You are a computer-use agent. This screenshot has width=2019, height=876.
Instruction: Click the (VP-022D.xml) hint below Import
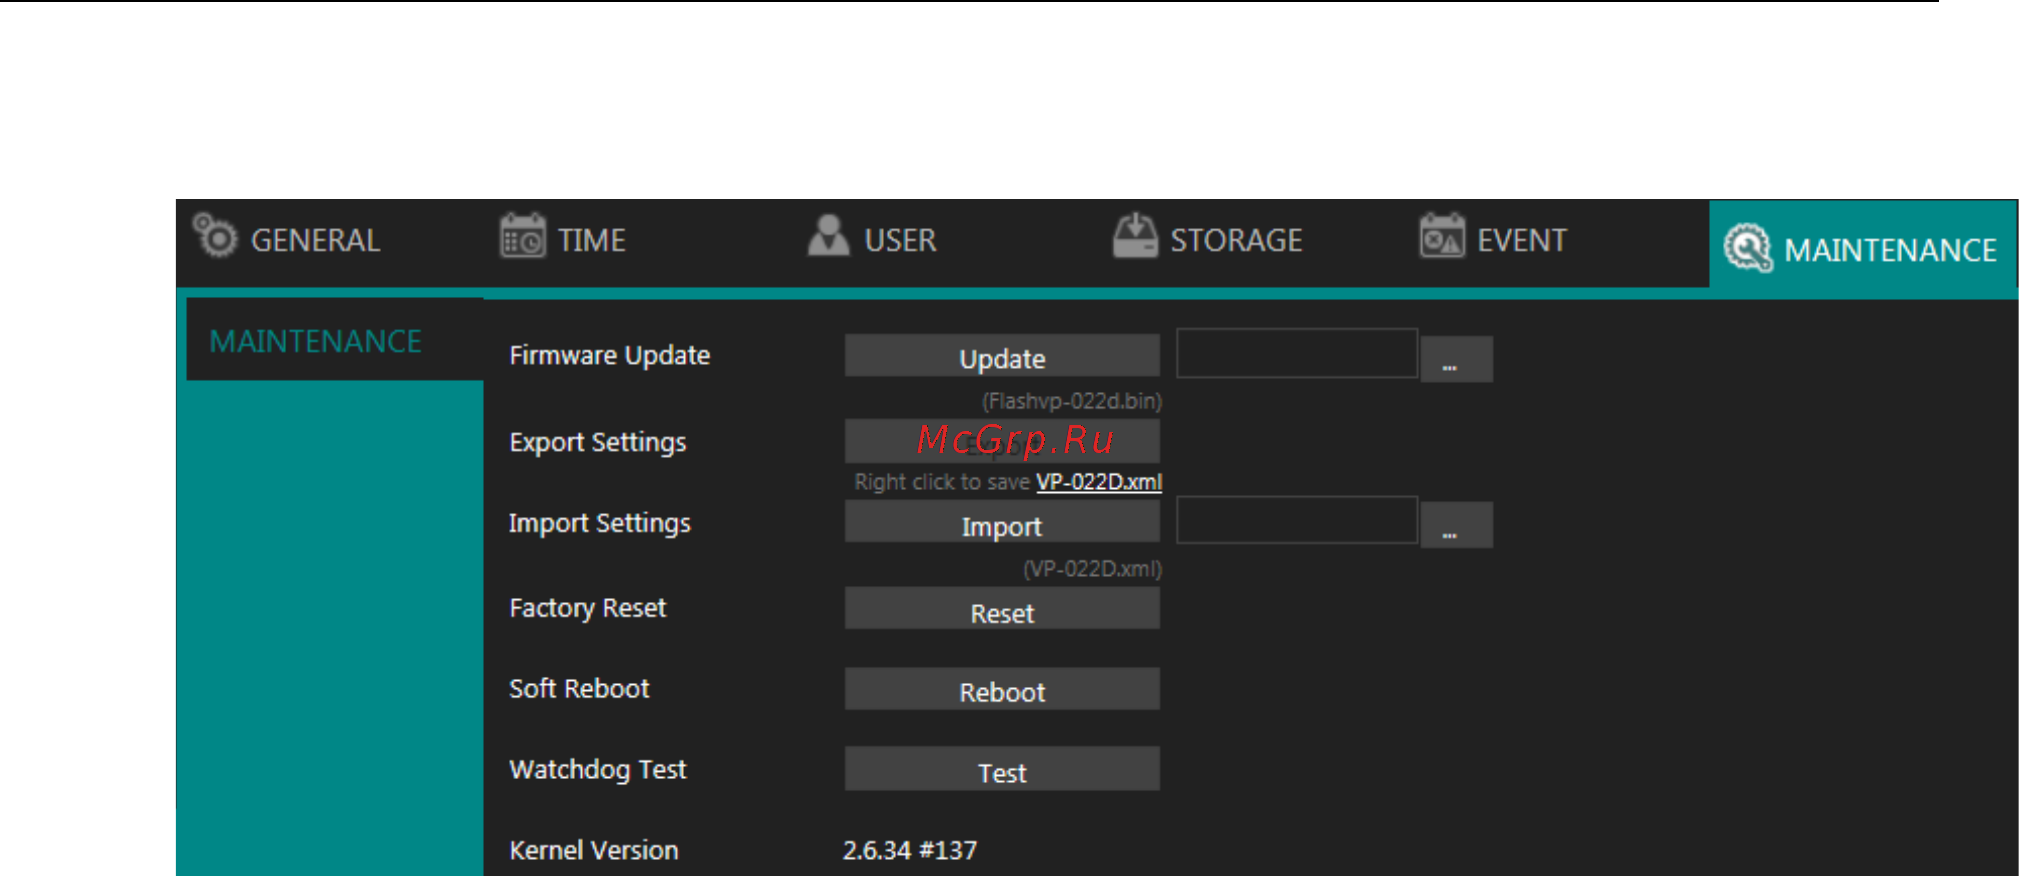[x=1092, y=569]
